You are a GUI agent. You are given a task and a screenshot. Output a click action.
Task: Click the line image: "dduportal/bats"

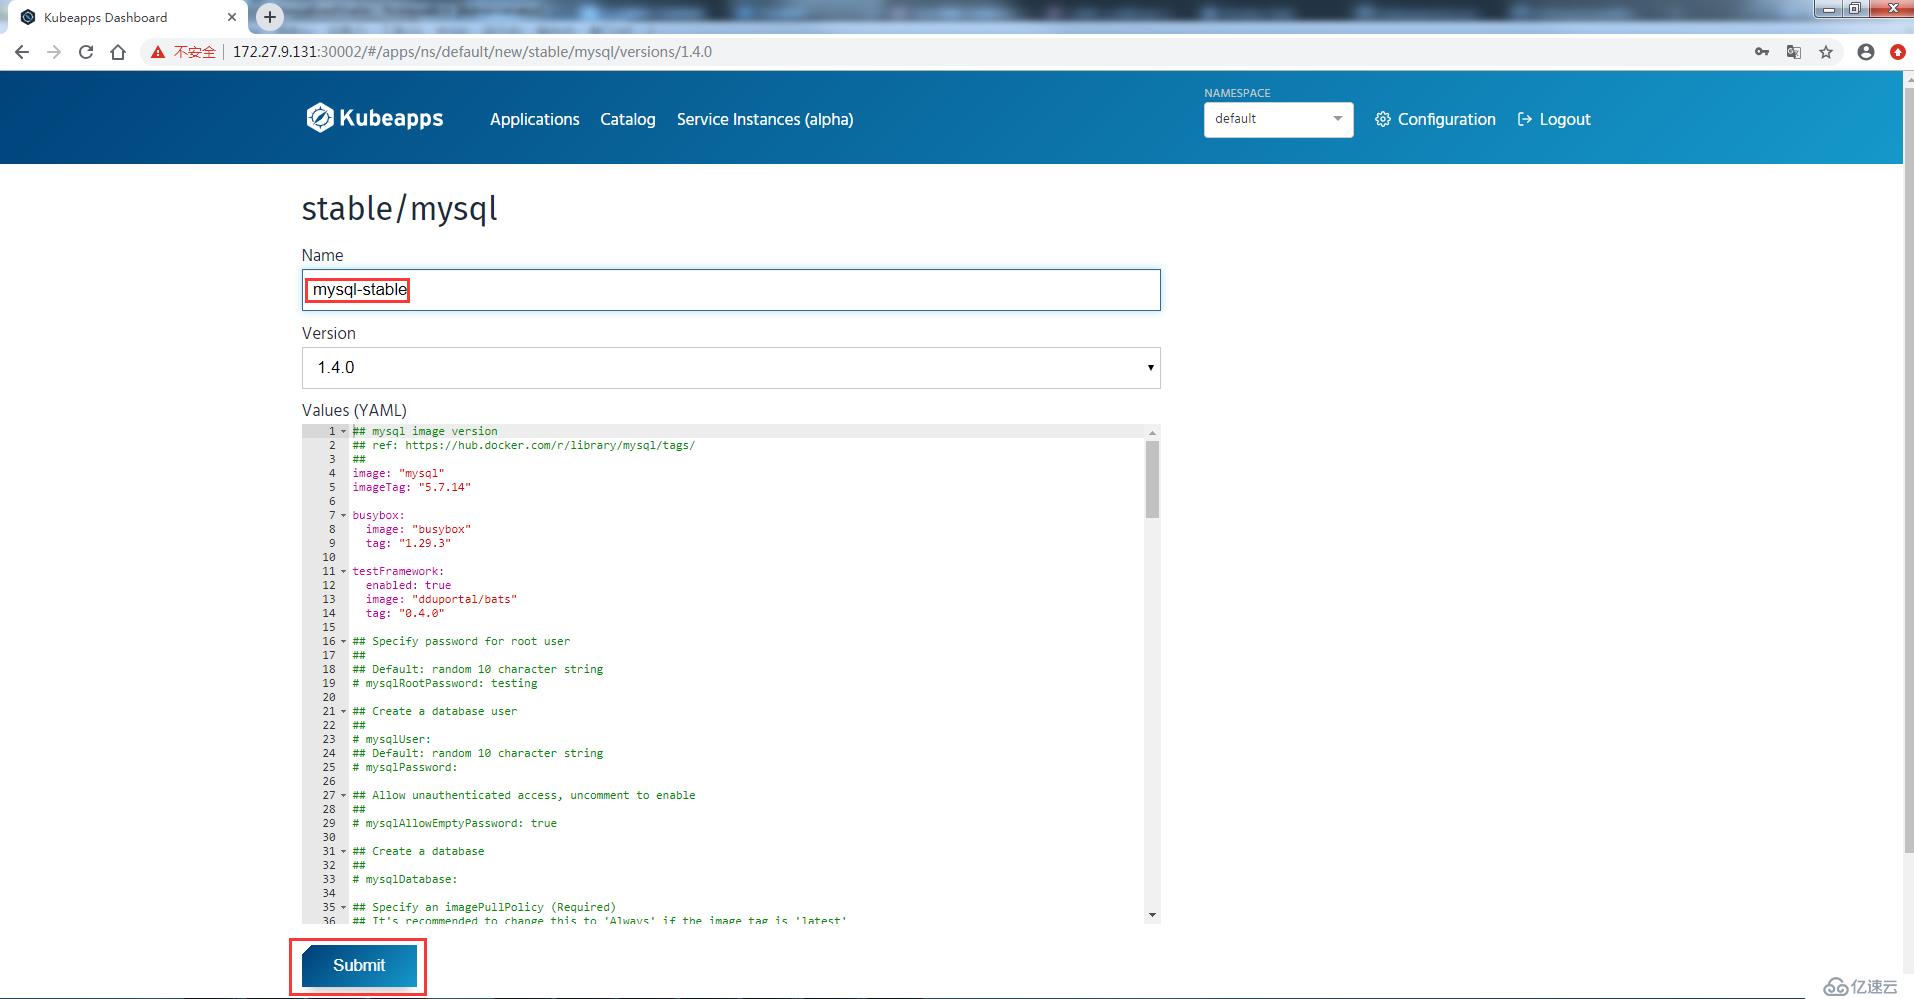441,600
